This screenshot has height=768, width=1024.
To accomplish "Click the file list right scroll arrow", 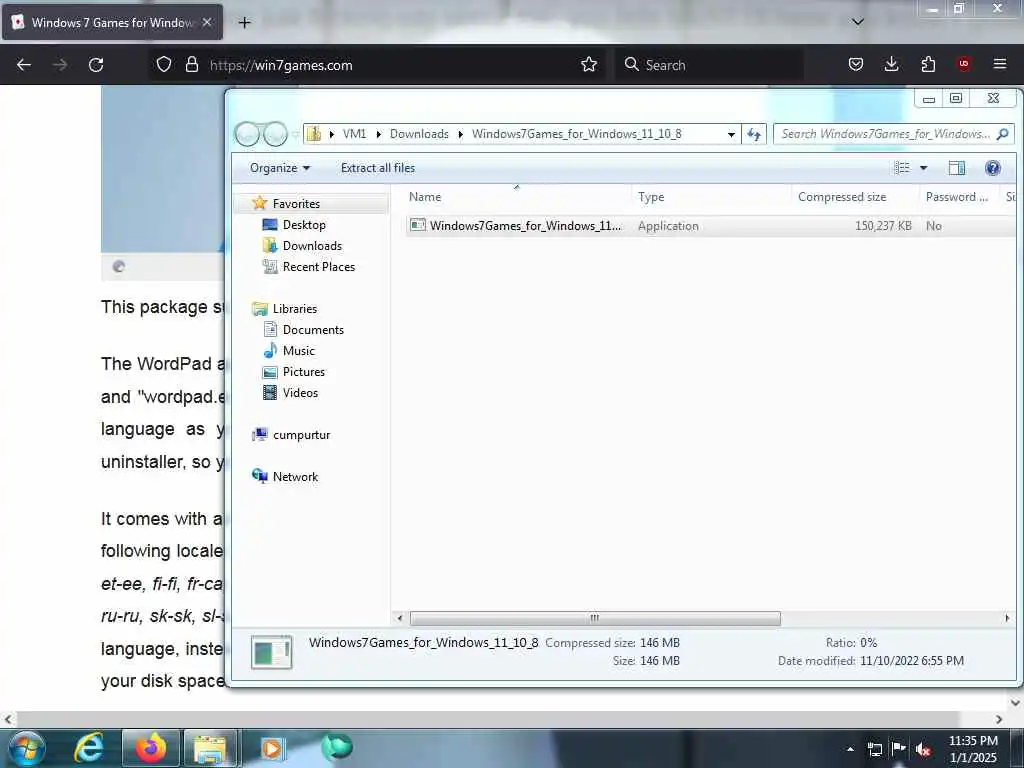I will [x=1006, y=618].
